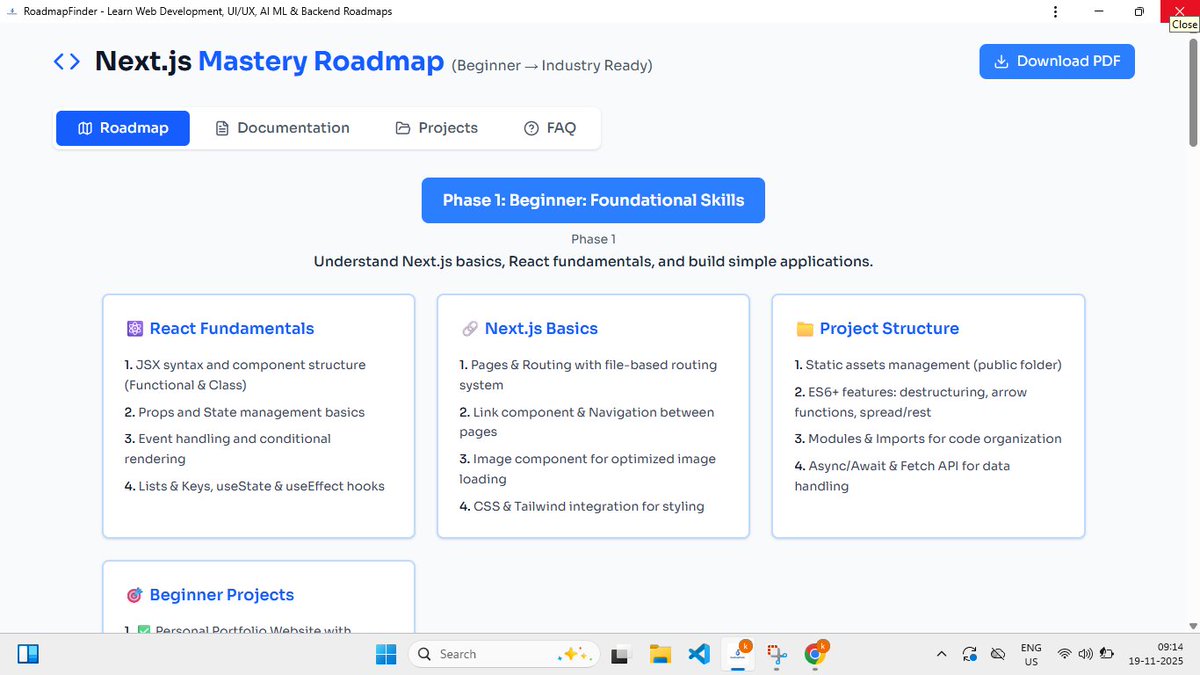Click the React Fundamentals heading

(x=232, y=329)
